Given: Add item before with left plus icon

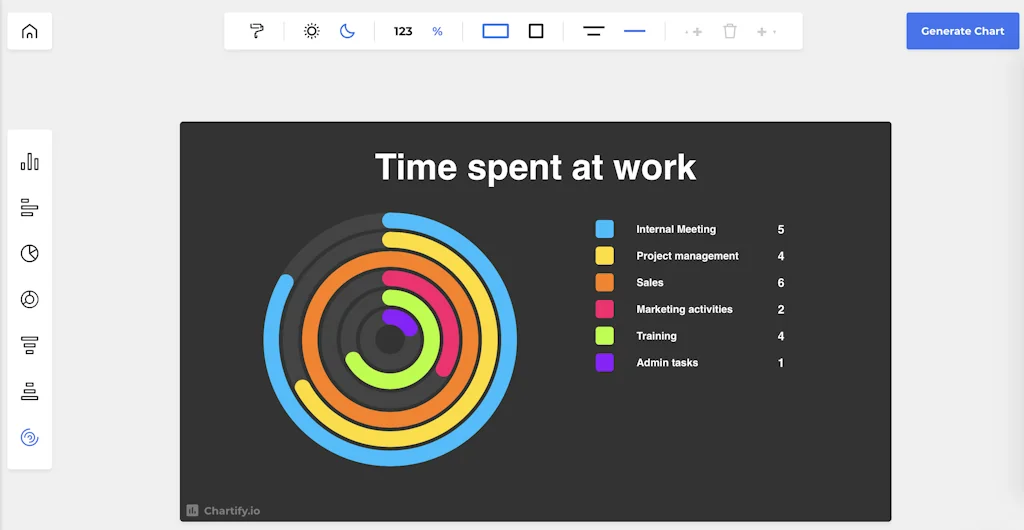Looking at the screenshot, I should (694, 31).
